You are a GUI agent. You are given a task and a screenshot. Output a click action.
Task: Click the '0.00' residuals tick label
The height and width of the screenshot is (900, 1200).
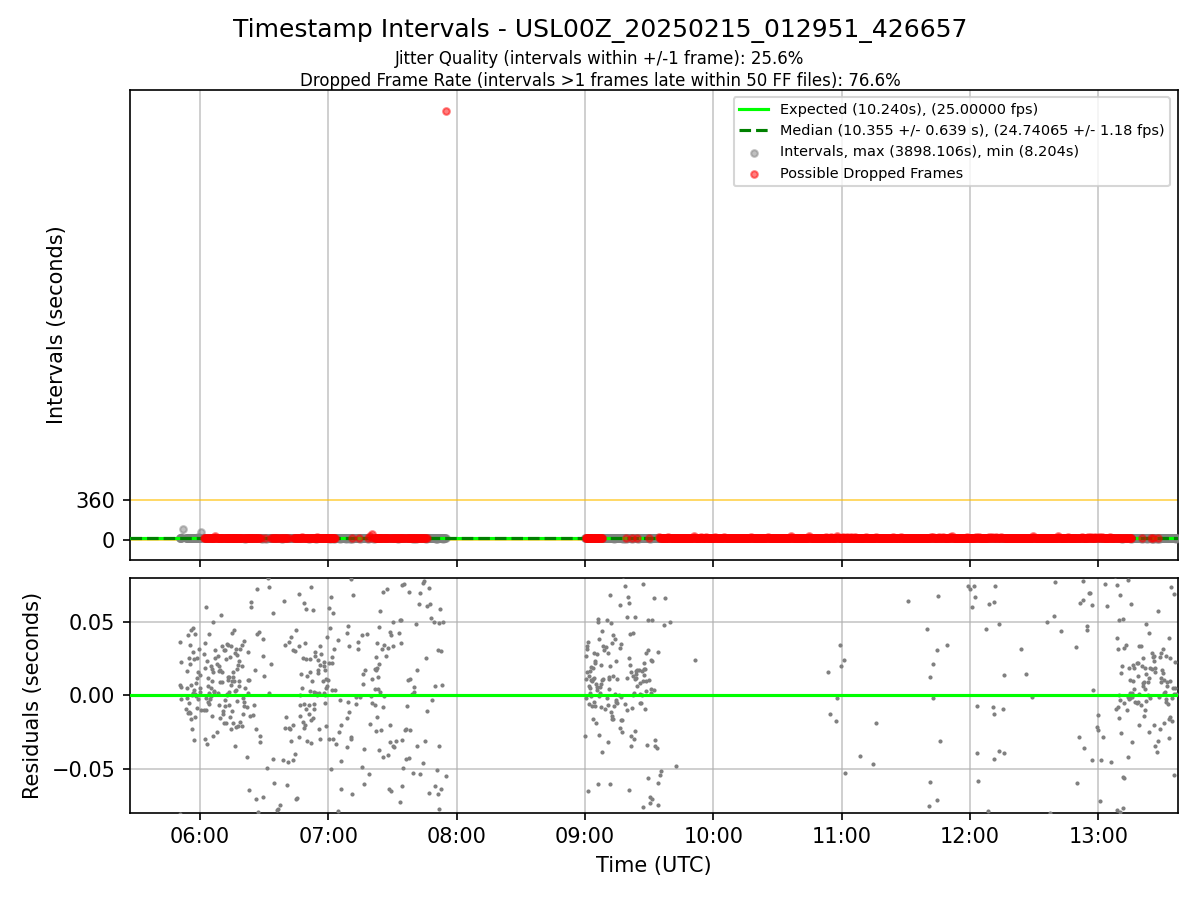(93, 696)
